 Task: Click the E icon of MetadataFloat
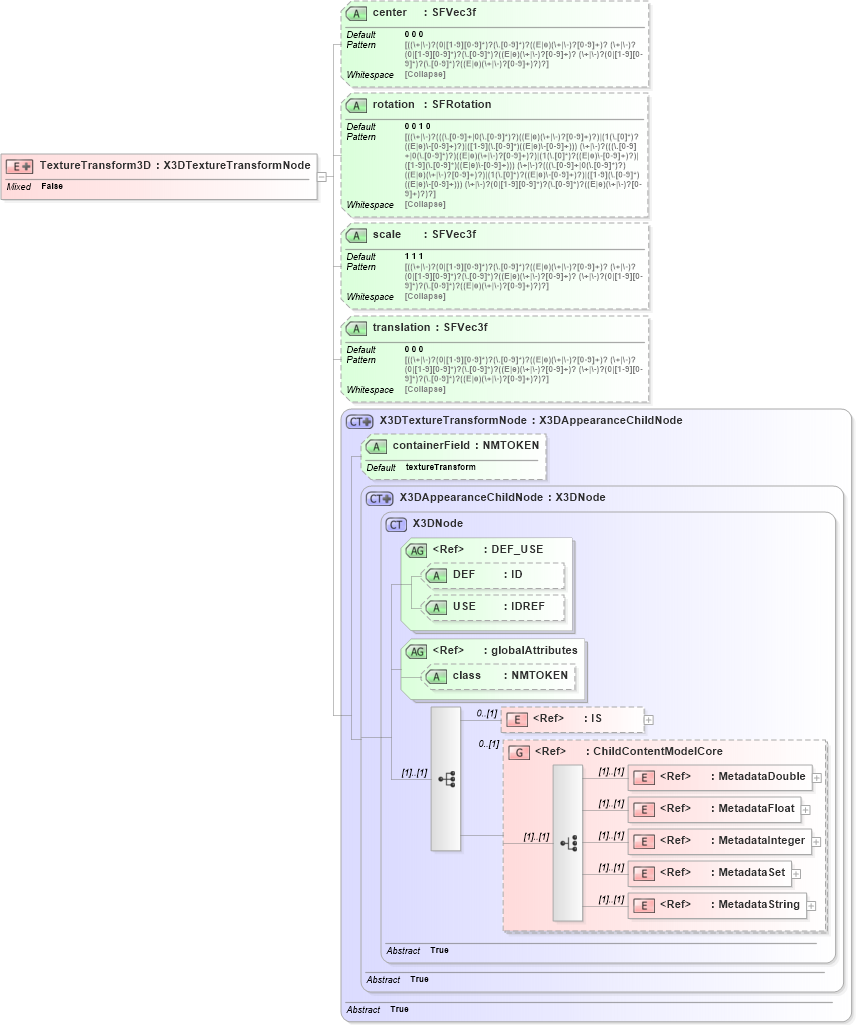(x=643, y=810)
